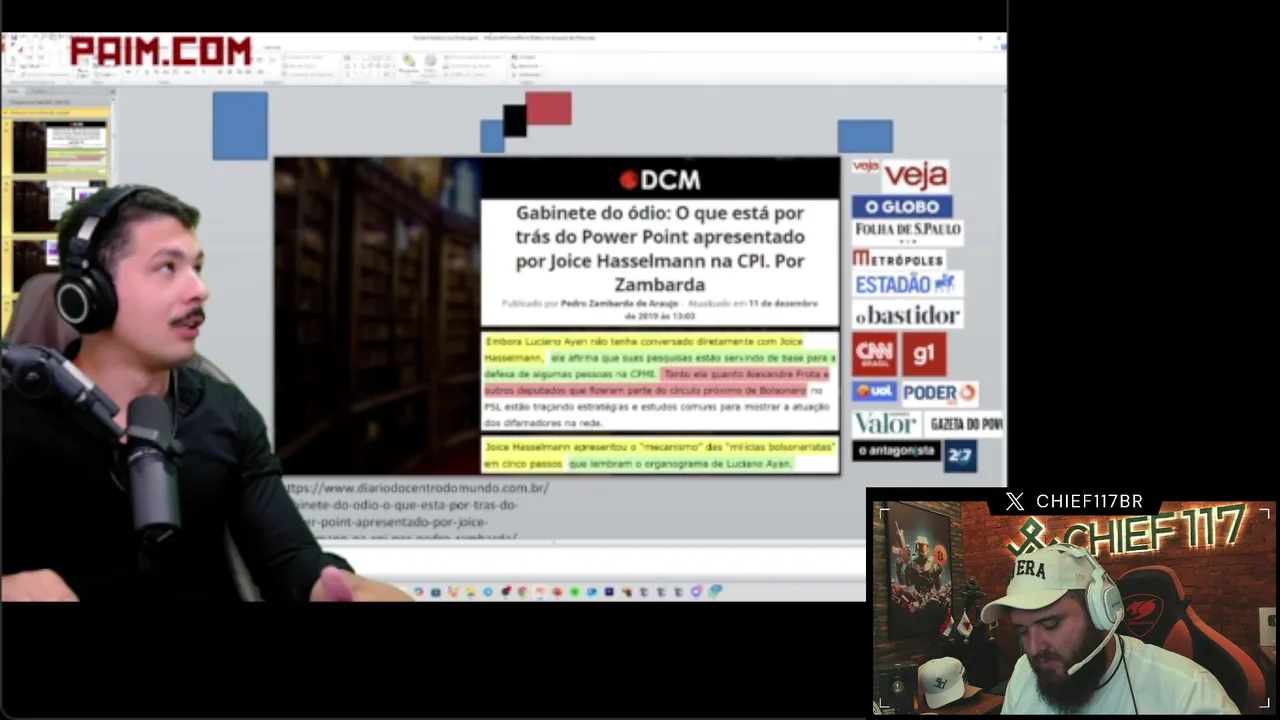Click the paragraph starting 'Embora Luciano Ayan'
1280x720 pixels.
(x=660, y=382)
